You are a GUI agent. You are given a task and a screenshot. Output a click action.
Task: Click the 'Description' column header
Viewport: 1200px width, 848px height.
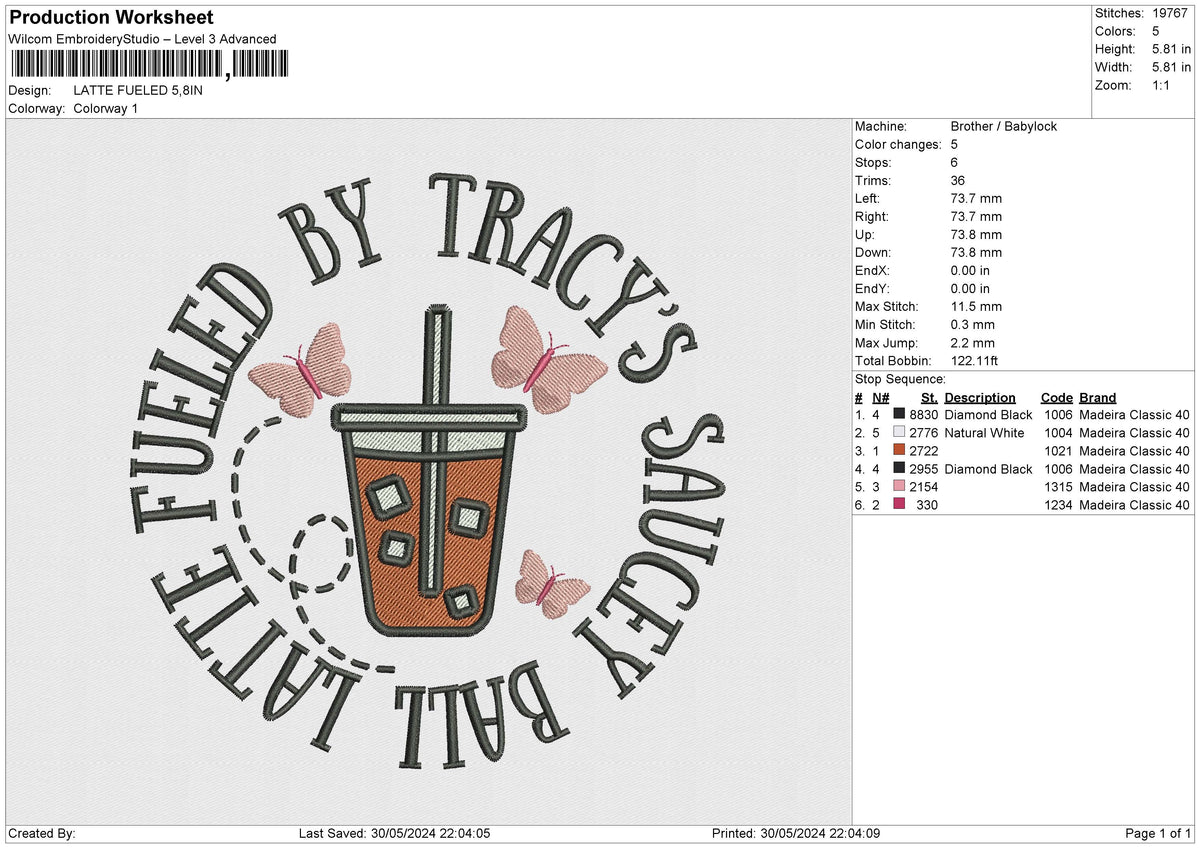[x=980, y=397]
